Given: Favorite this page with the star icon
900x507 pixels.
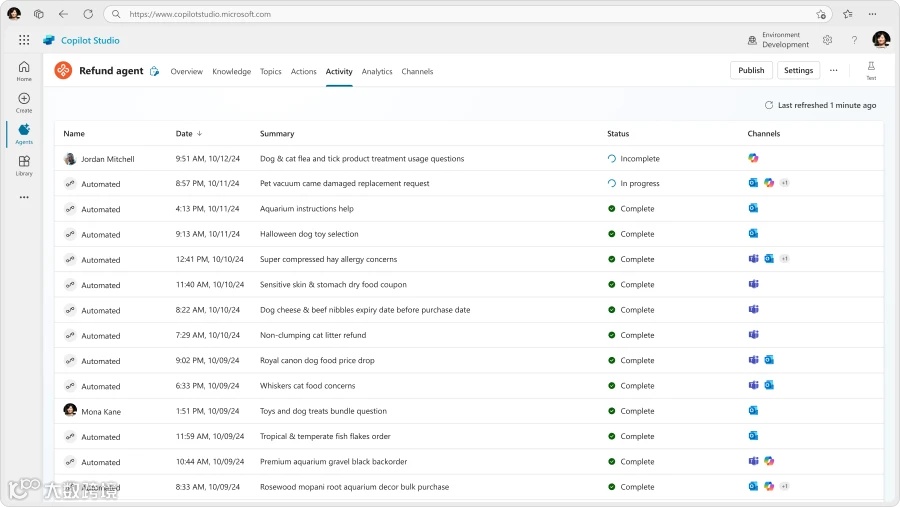Looking at the screenshot, I should [821, 14].
